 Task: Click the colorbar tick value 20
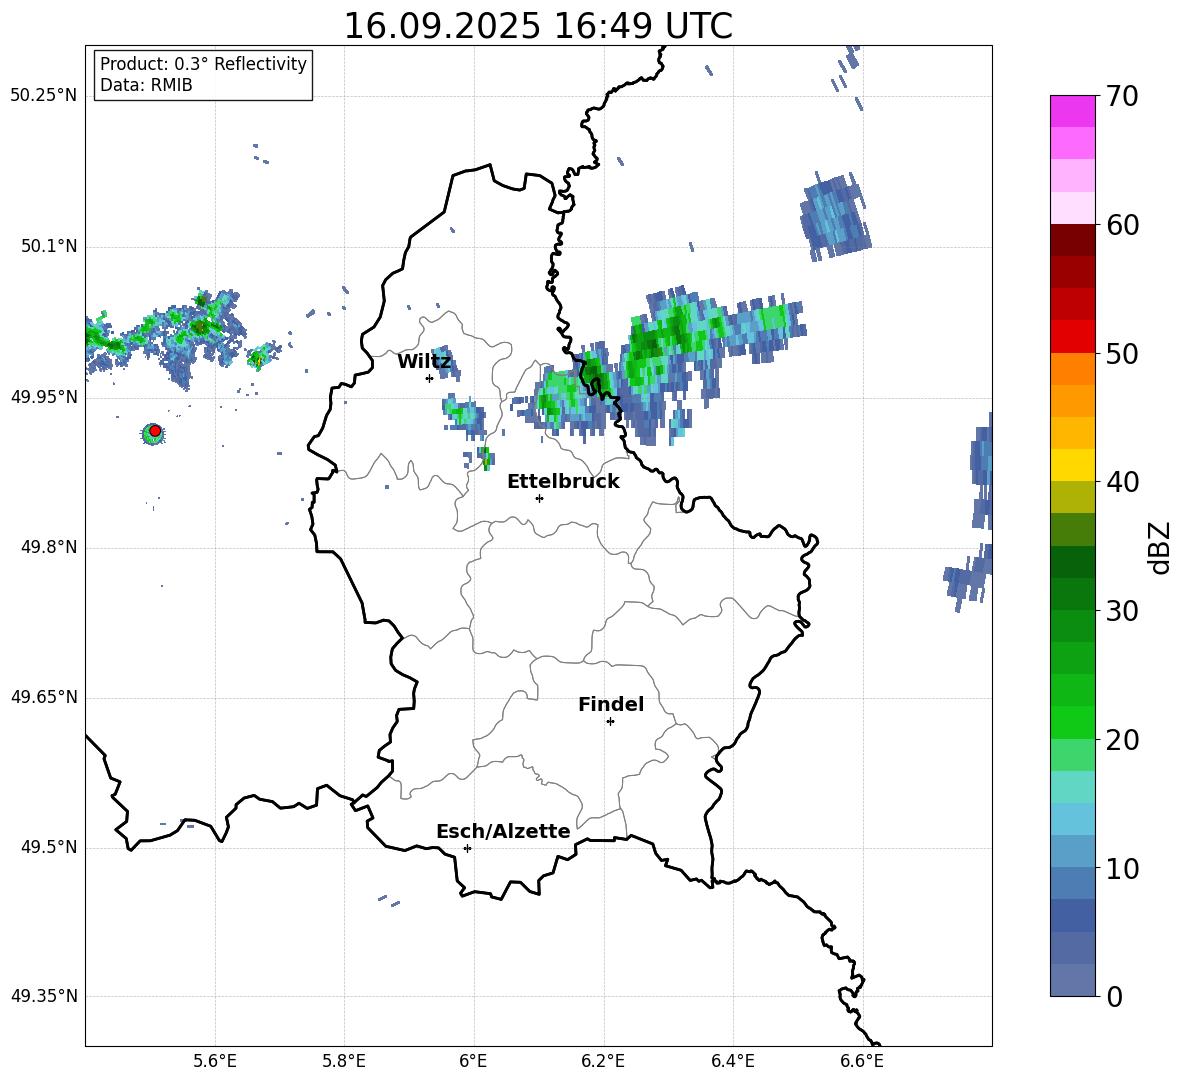tap(1122, 739)
